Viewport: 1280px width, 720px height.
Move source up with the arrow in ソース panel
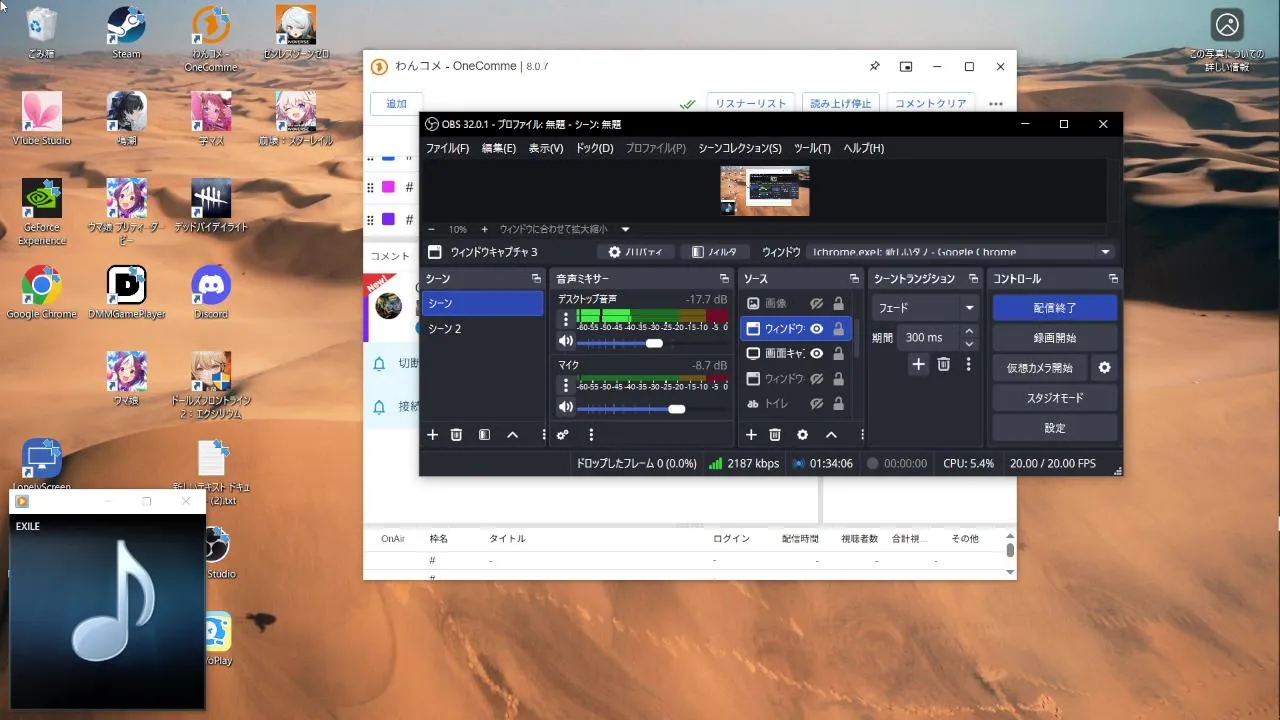click(x=830, y=435)
